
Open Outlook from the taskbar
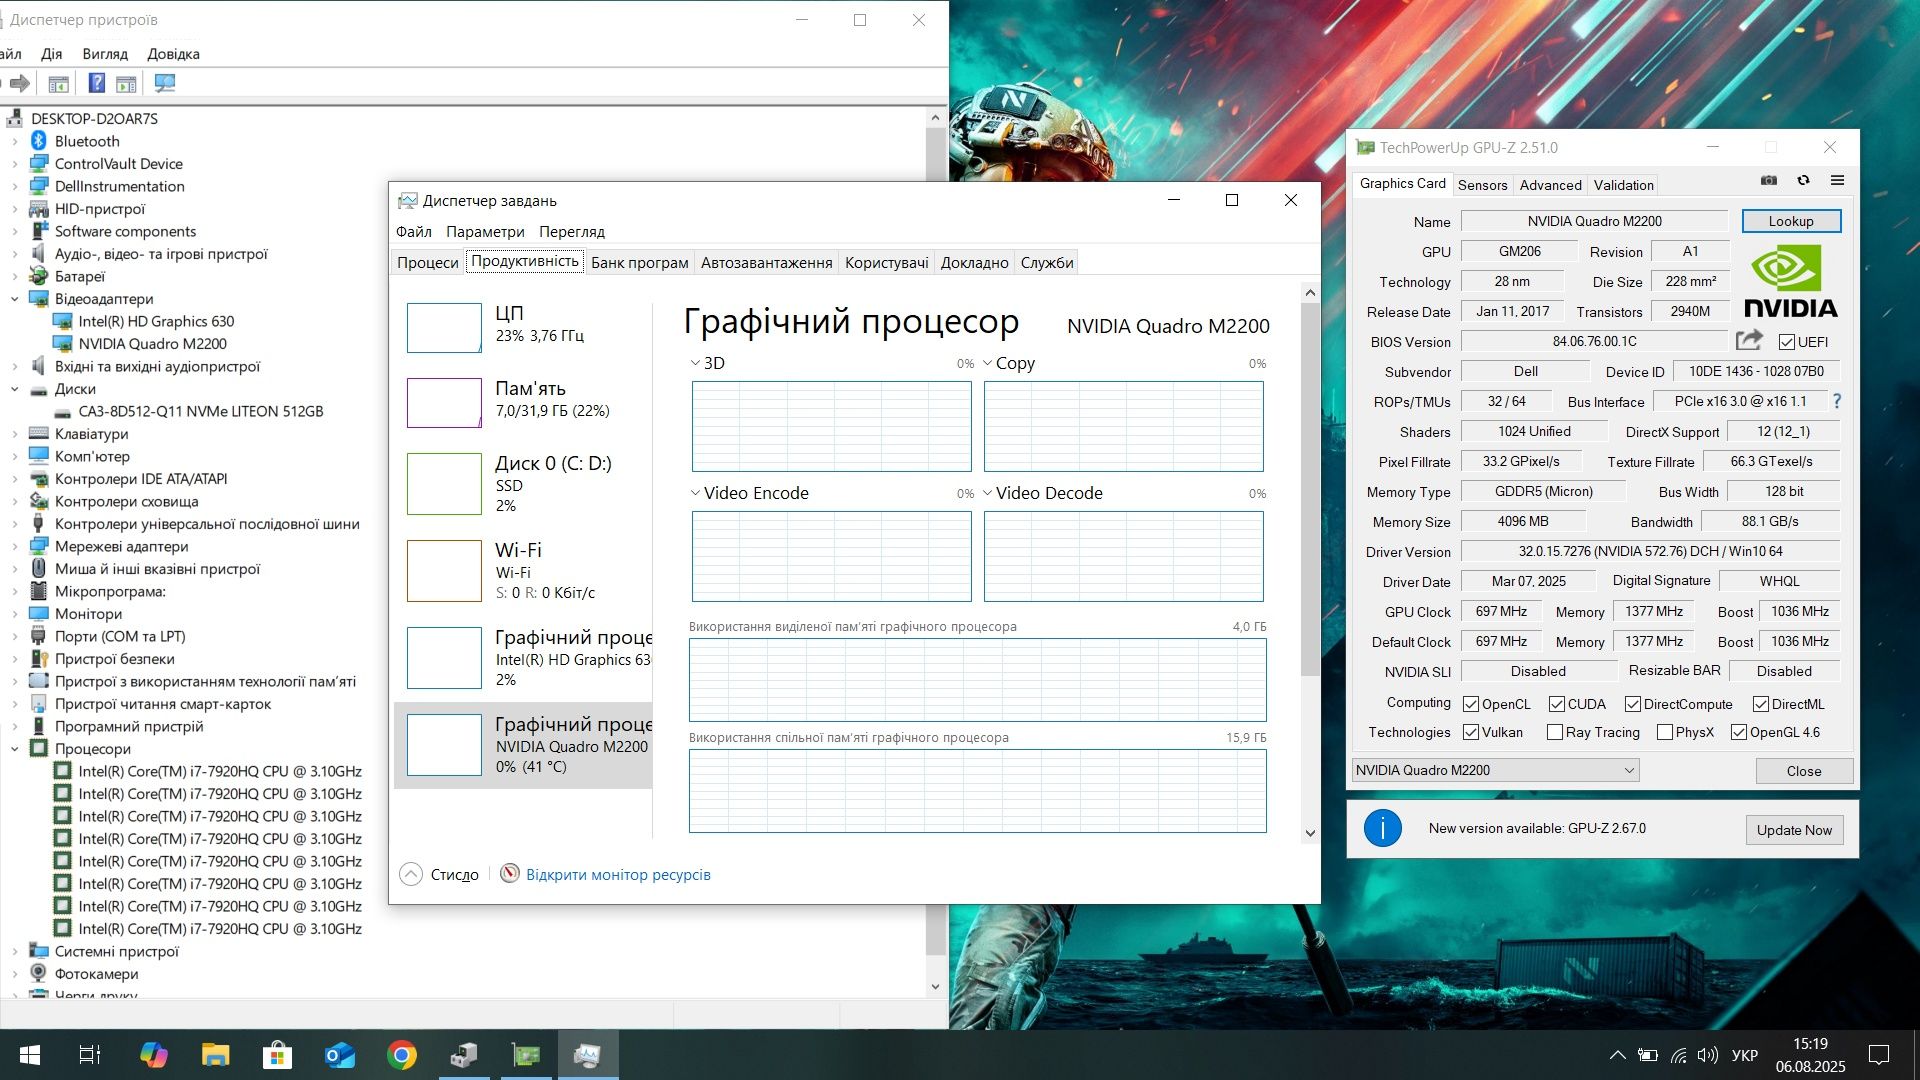click(x=340, y=1055)
